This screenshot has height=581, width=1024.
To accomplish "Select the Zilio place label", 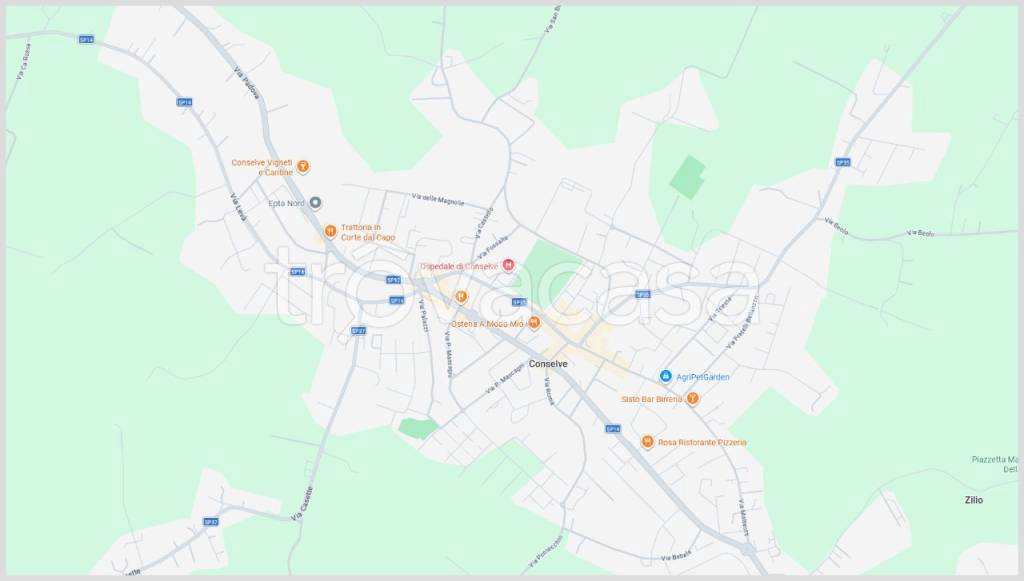I will [x=973, y=499].
